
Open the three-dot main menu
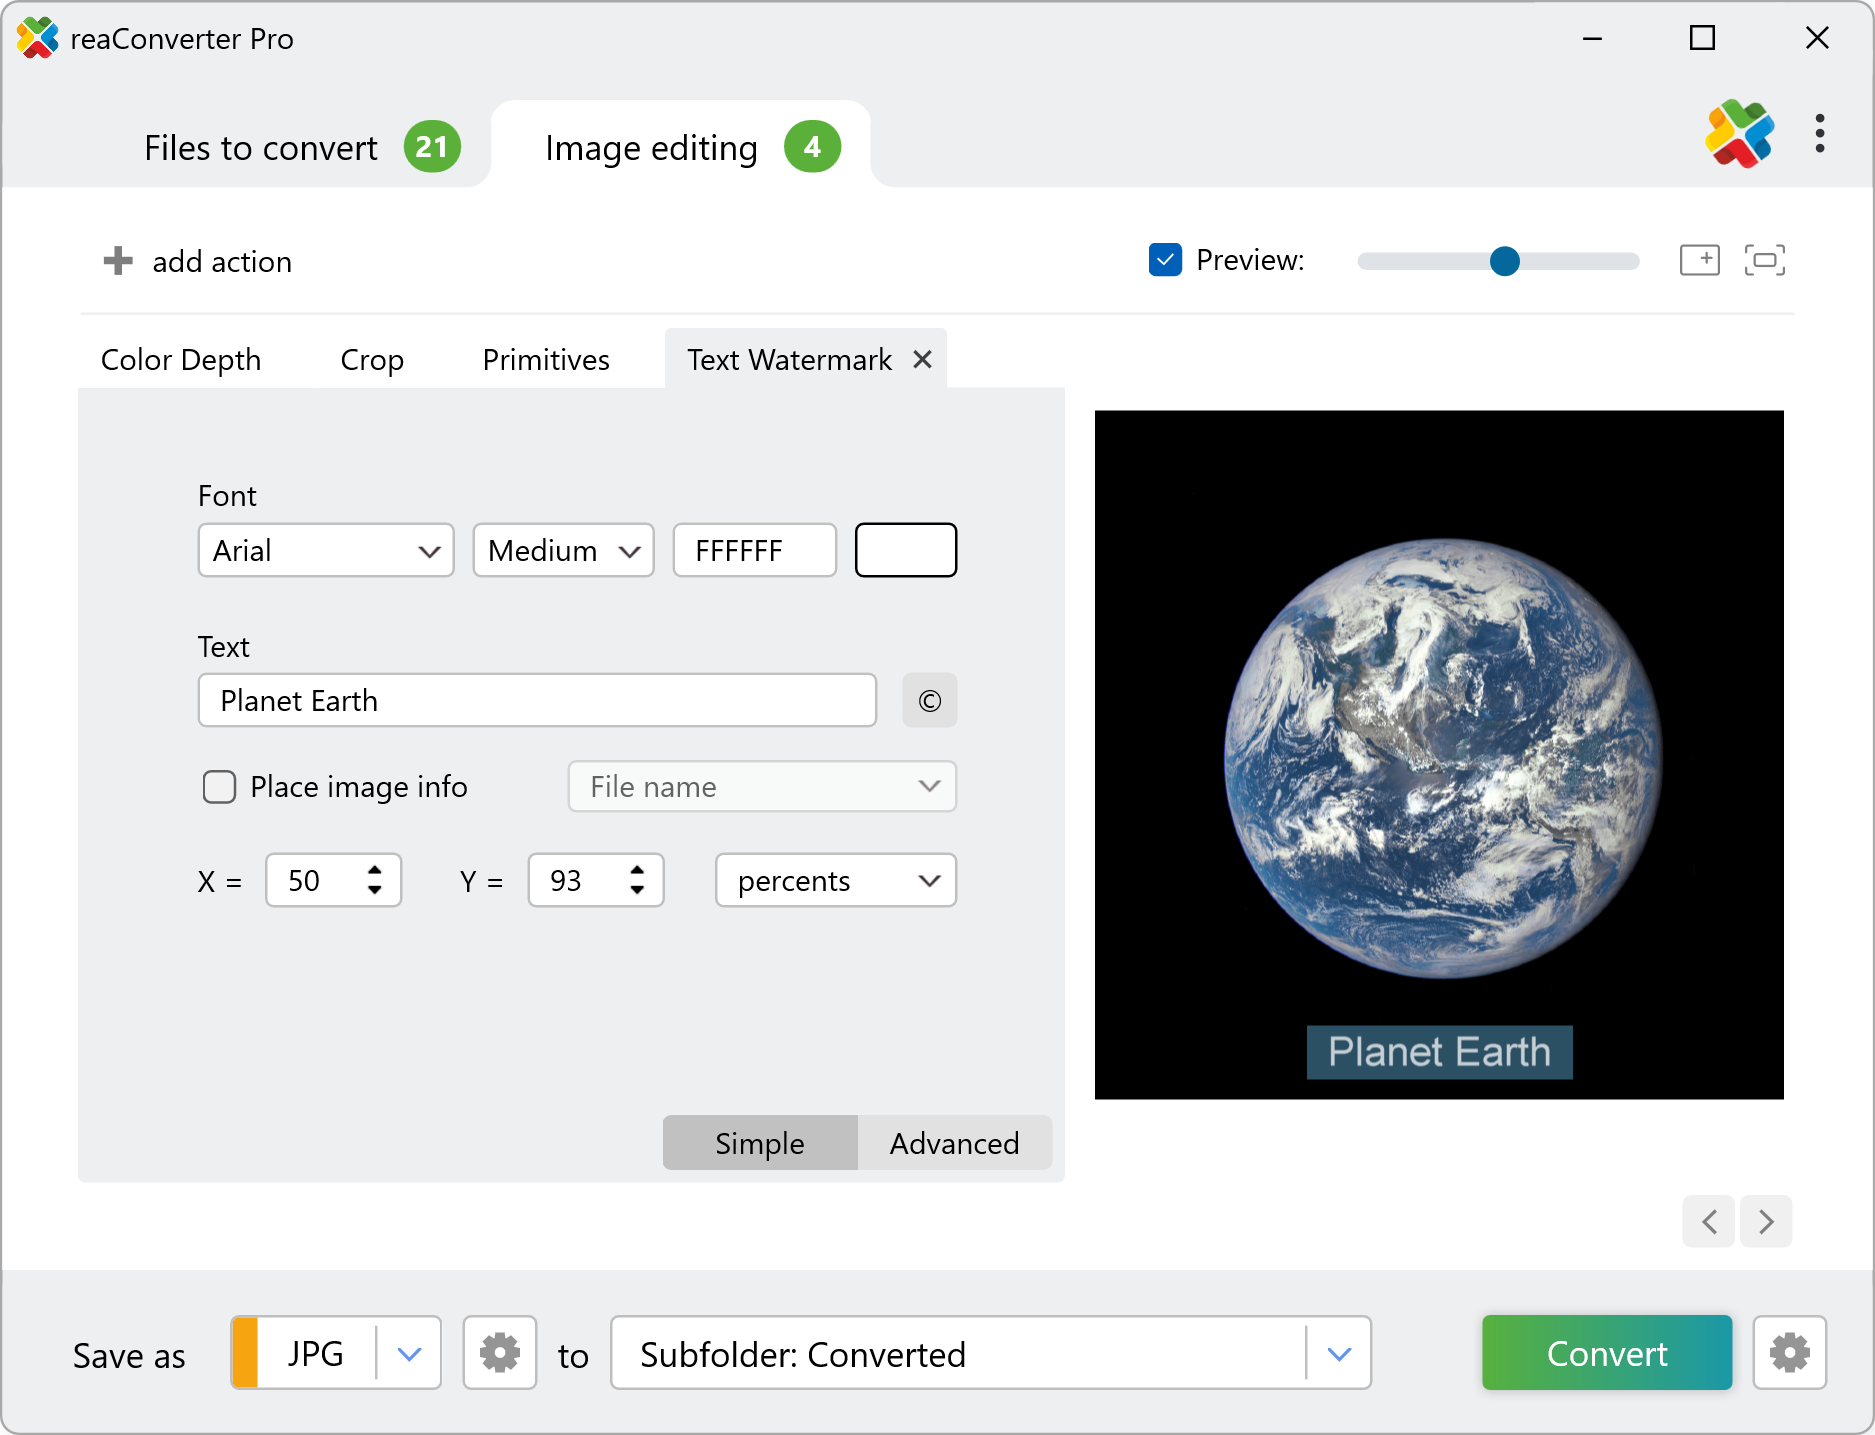point(1819,134)
